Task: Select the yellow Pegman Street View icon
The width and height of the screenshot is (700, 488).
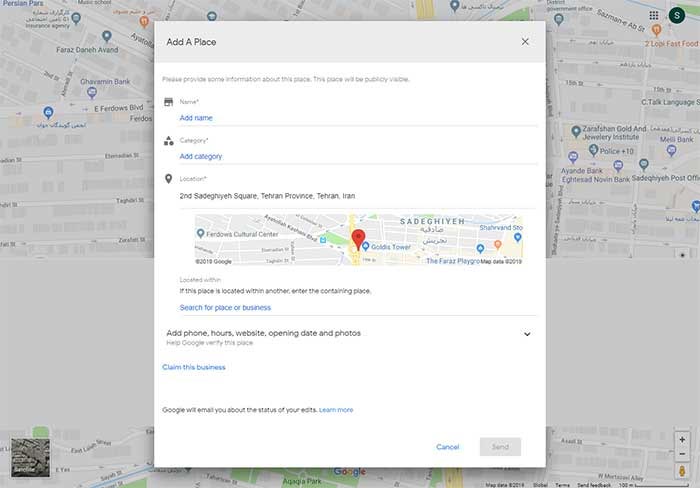Action: point(682,471)
